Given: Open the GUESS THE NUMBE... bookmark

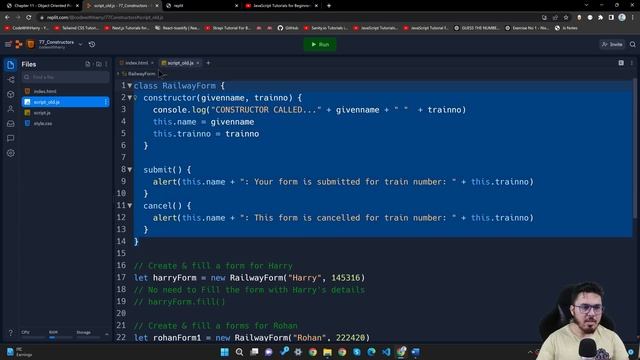Looking at the screenshot, I should pyautogui.click(x=477, y=28).
